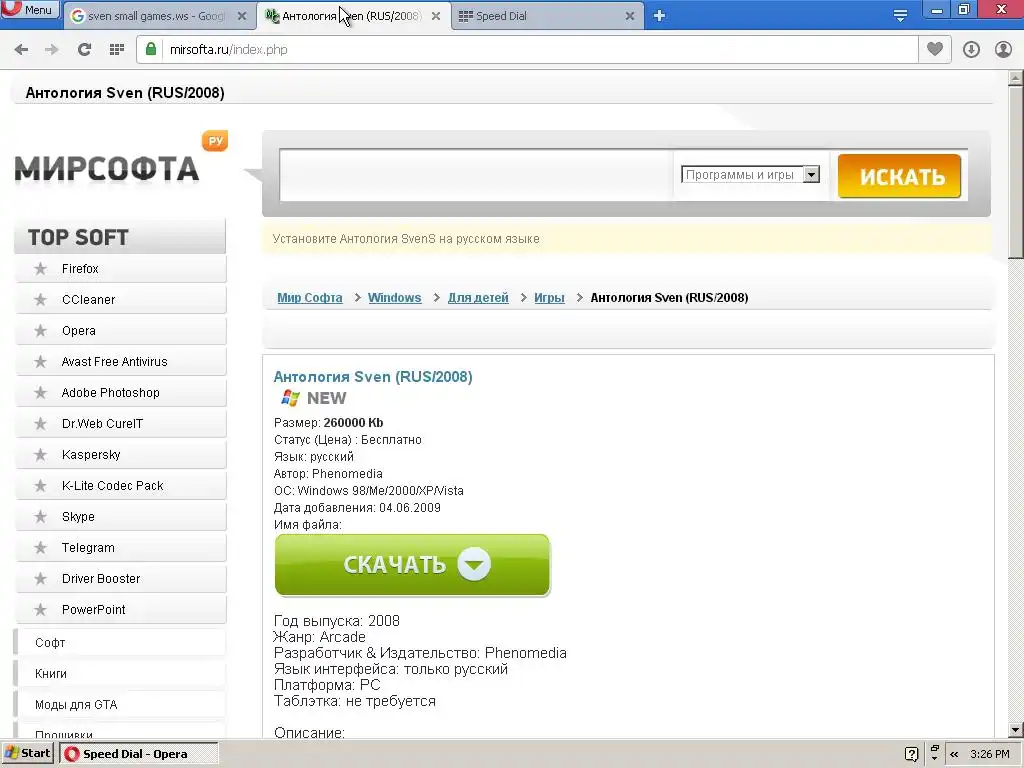
Task: Click the vertical scrollbar thumb
Action: tap(1016, 172)
